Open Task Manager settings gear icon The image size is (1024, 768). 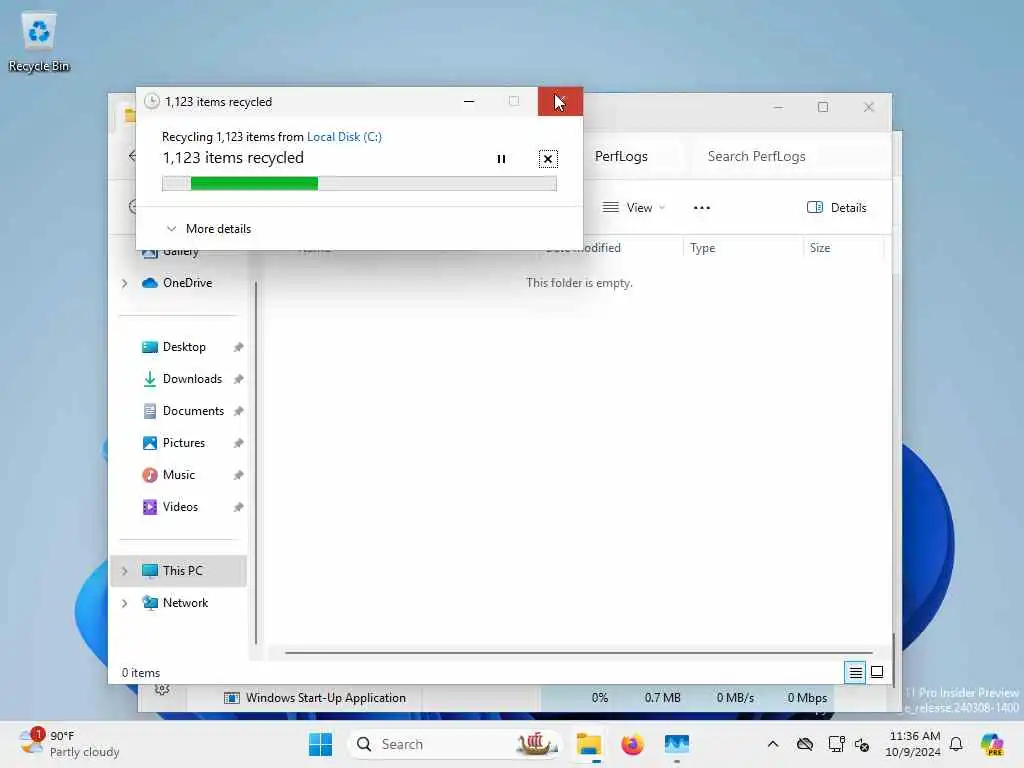point(162,690)
